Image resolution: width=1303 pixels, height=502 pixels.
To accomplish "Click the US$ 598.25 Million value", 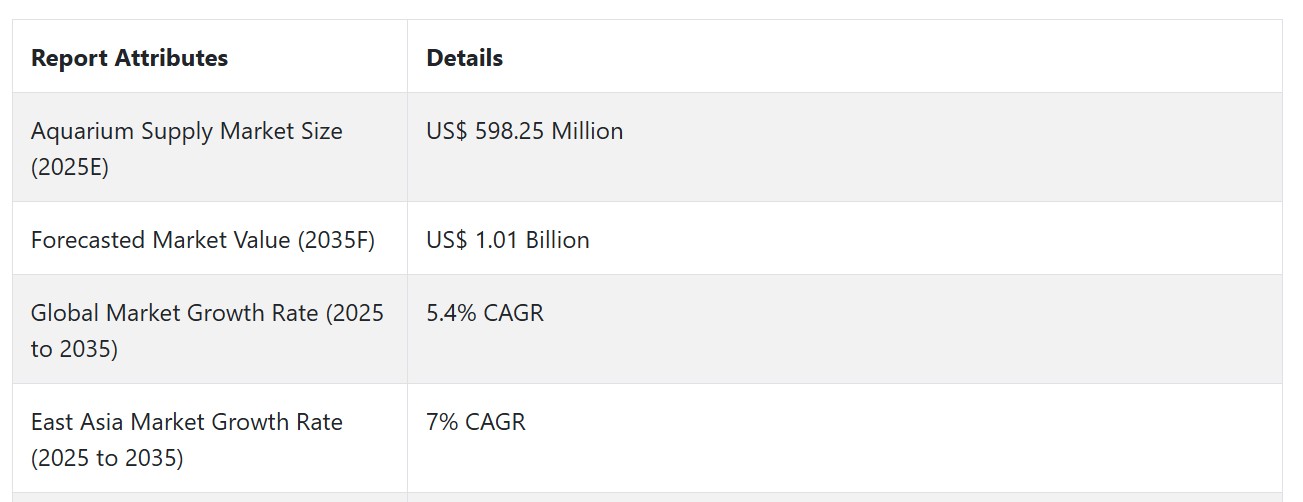I will pos(524,131).
